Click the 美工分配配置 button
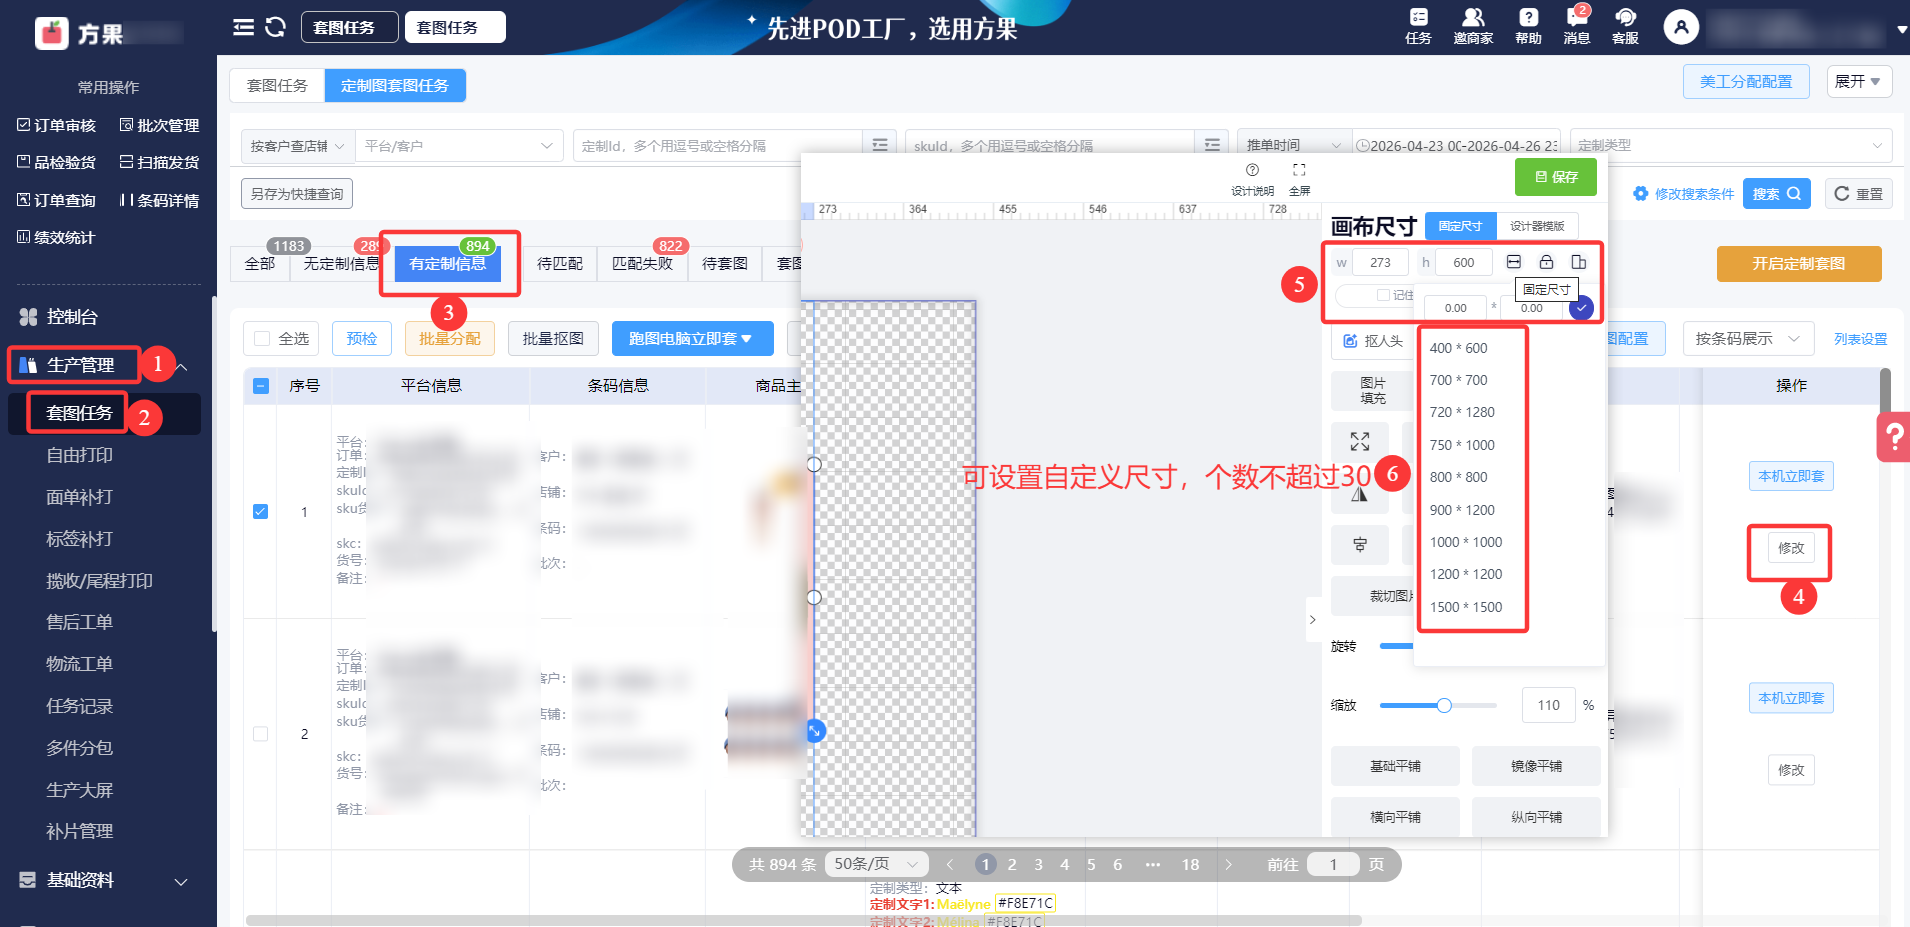 tap(1746, 81)
